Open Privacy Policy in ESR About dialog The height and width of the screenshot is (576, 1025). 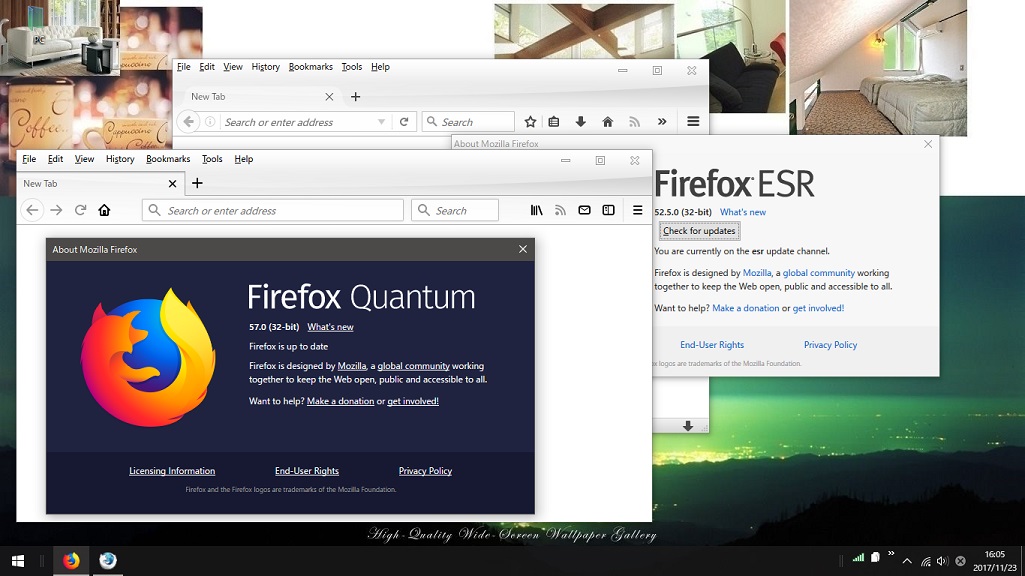click(x=830, y=345)
